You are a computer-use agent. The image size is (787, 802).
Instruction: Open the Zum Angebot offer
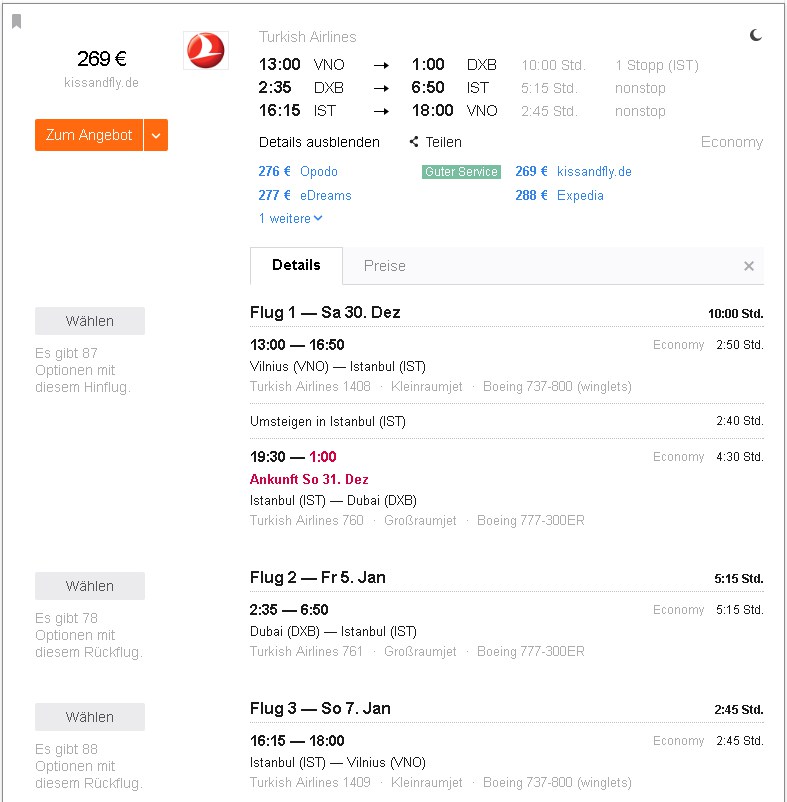click(x=89, y=135)
